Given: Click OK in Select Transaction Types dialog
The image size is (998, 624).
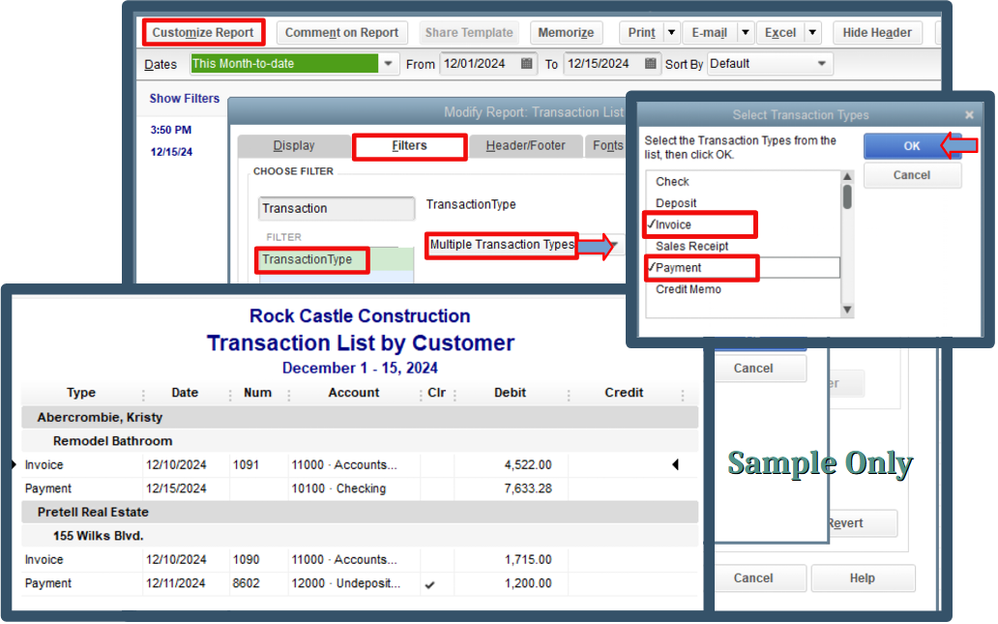Looking at the screenshot, I should pyautogui.click(x=911, y=146).
